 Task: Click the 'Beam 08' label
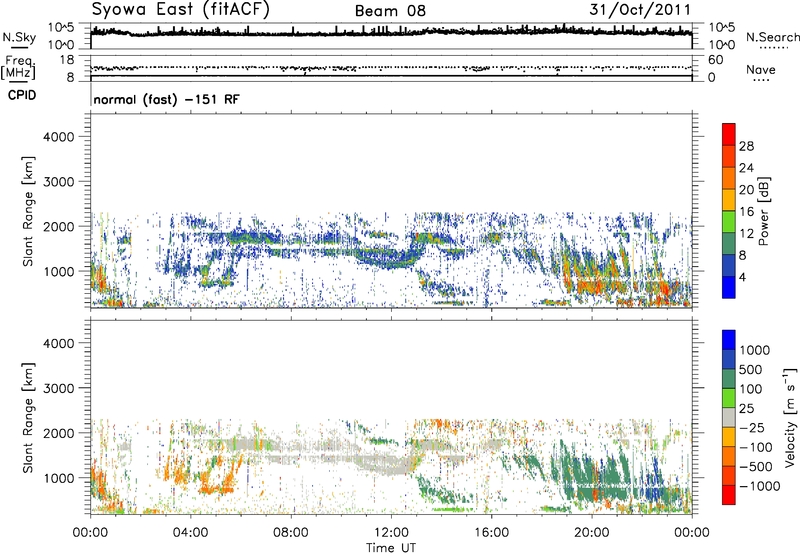click(390, 11)
